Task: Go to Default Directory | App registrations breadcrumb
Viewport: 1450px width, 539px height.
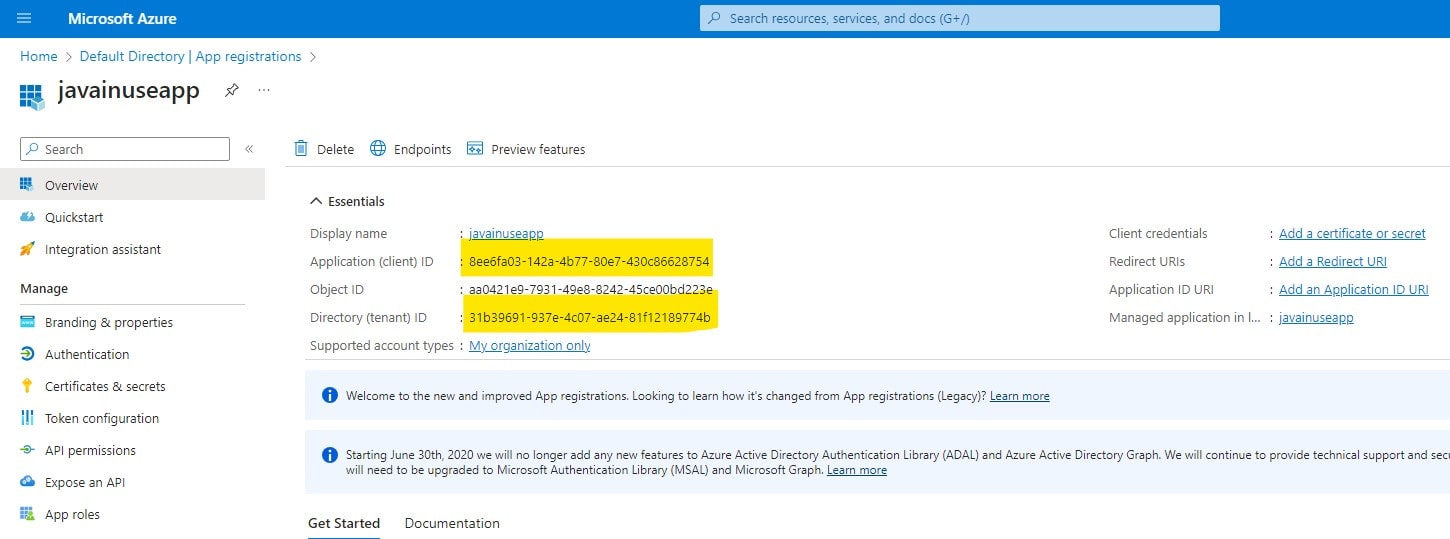Action: pyautogui.click(x=190, y=56)
